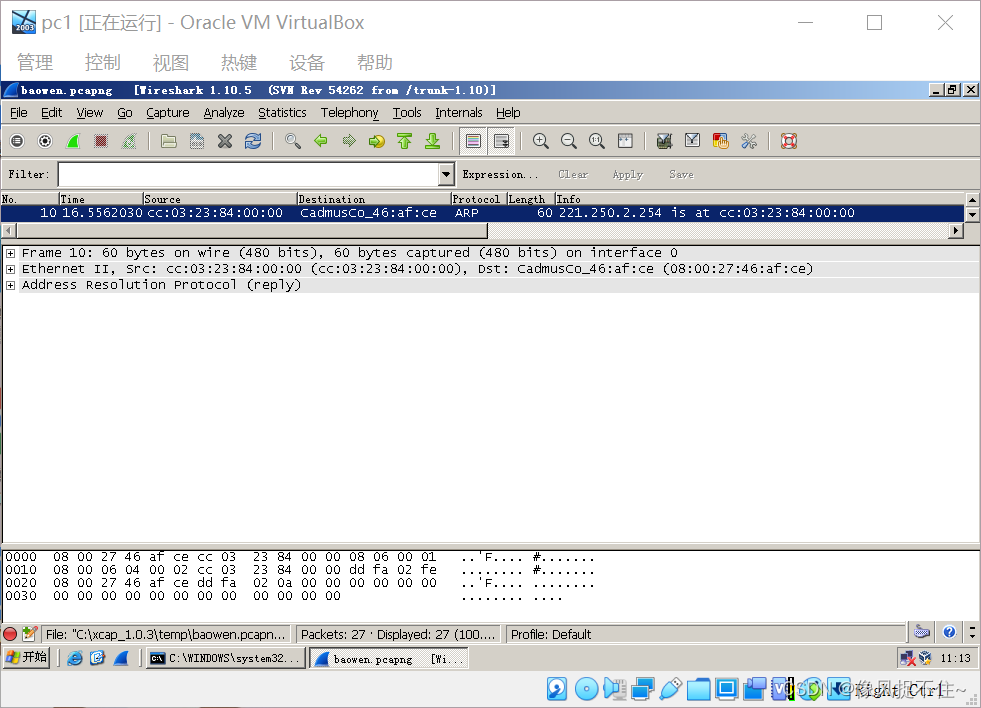This screenshot has height=708, width=981.
Task: Go to packet number icon
Action: (x=377, y=141)
